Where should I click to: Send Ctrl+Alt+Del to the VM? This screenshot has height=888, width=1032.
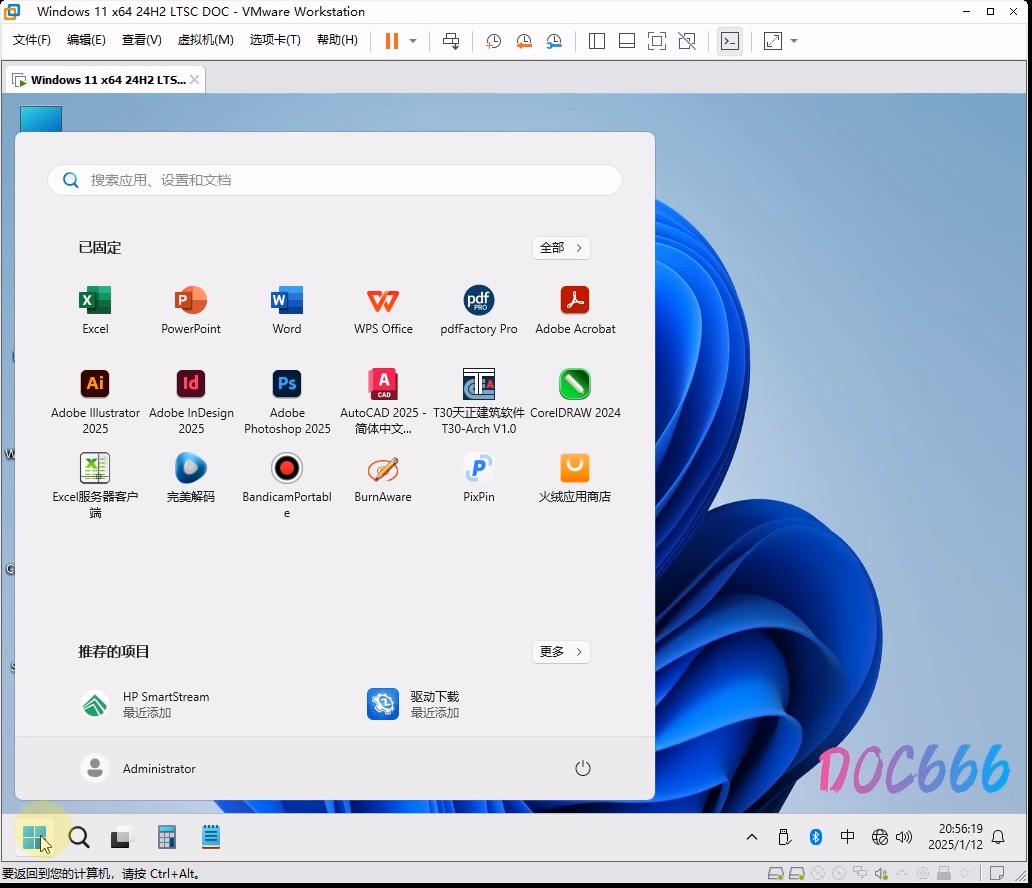coord(451,41)
